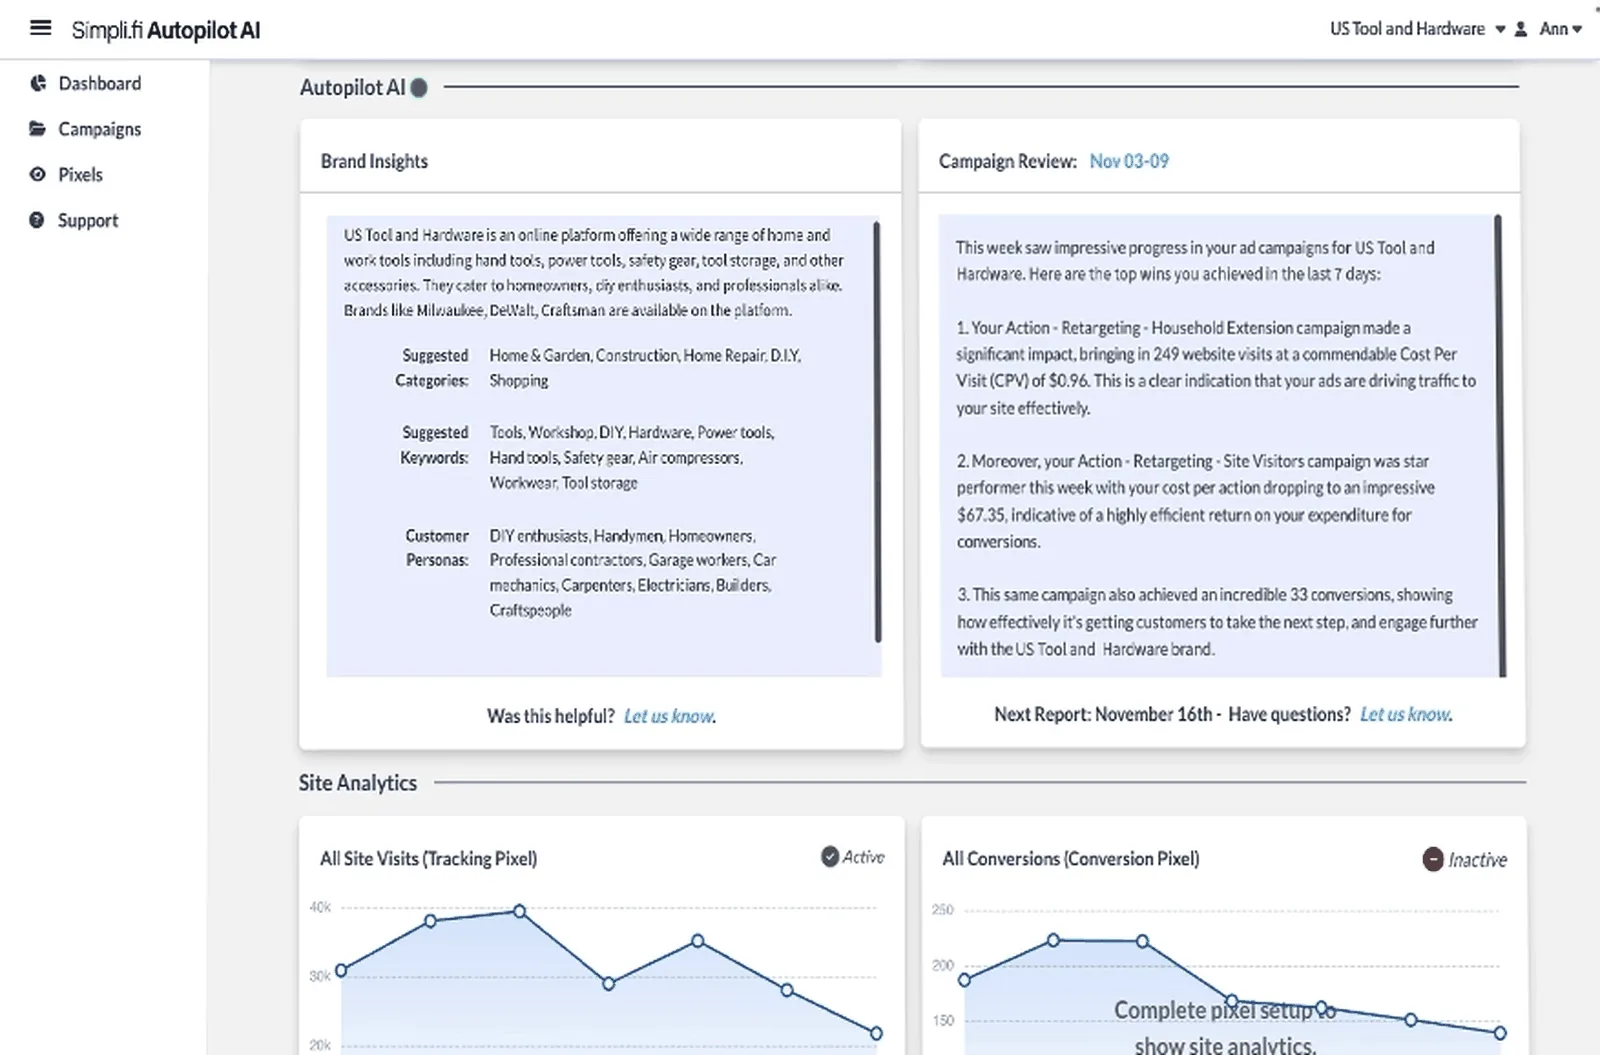Viewport: 1600px width, 1055px height.
Task: Click the Pixels eye icon
Action: (38, 174)
